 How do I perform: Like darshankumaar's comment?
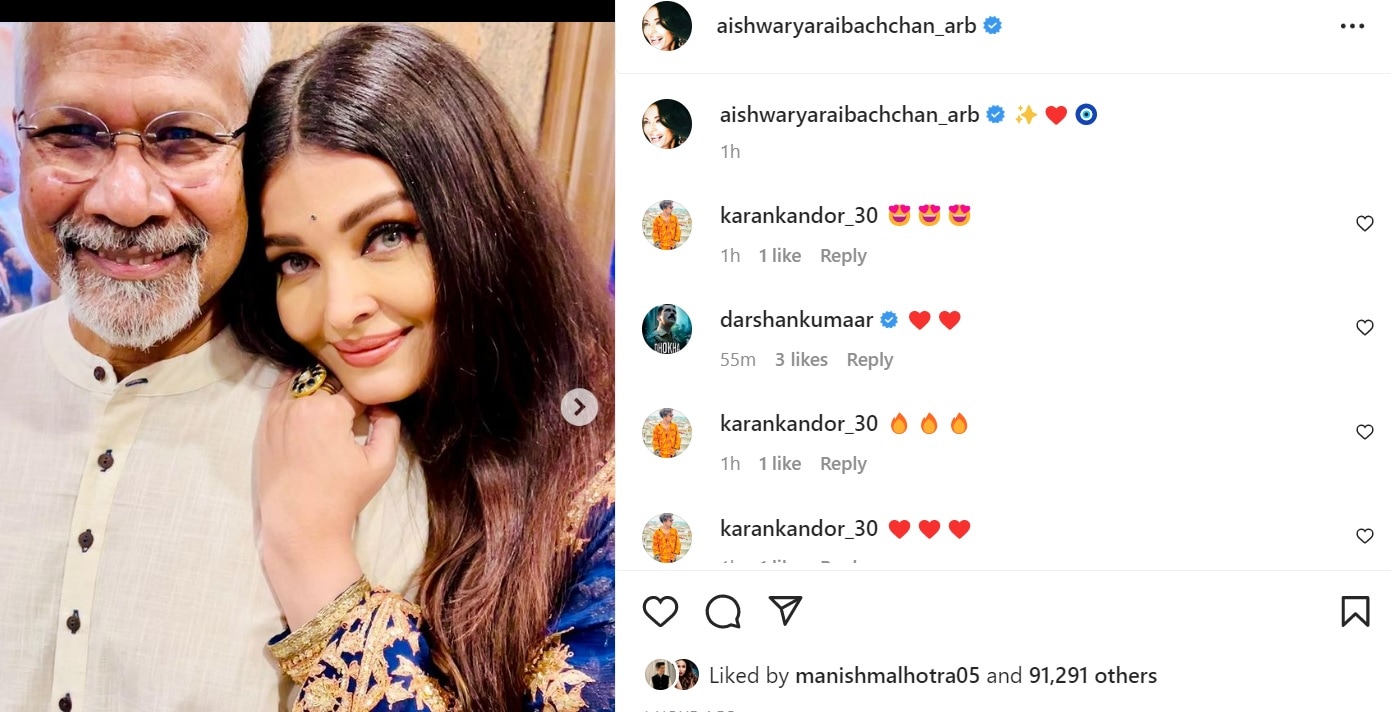[1364, 328]
